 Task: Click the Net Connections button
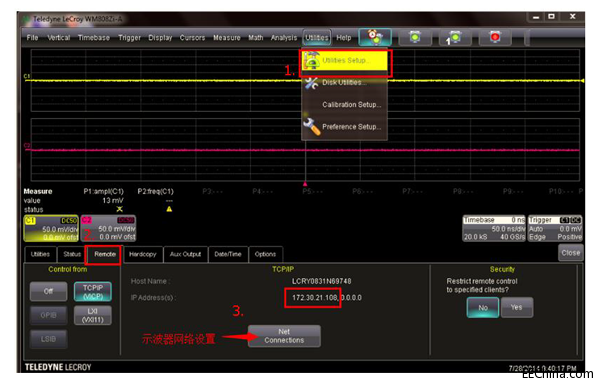pos(284,336)
